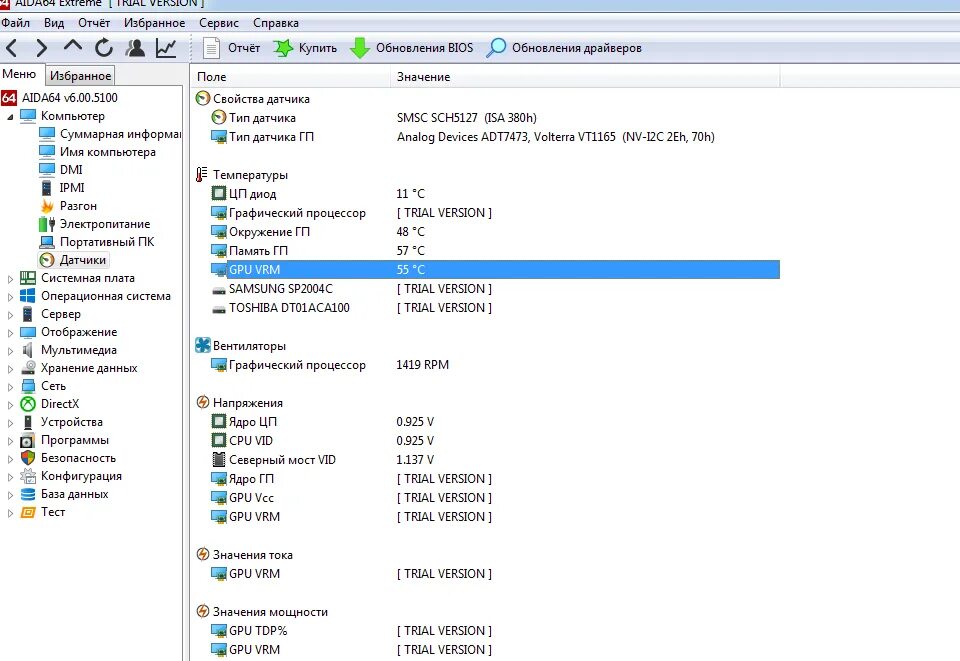Expand the Операционная система node

pyautogui.click(x=10, y=297)
